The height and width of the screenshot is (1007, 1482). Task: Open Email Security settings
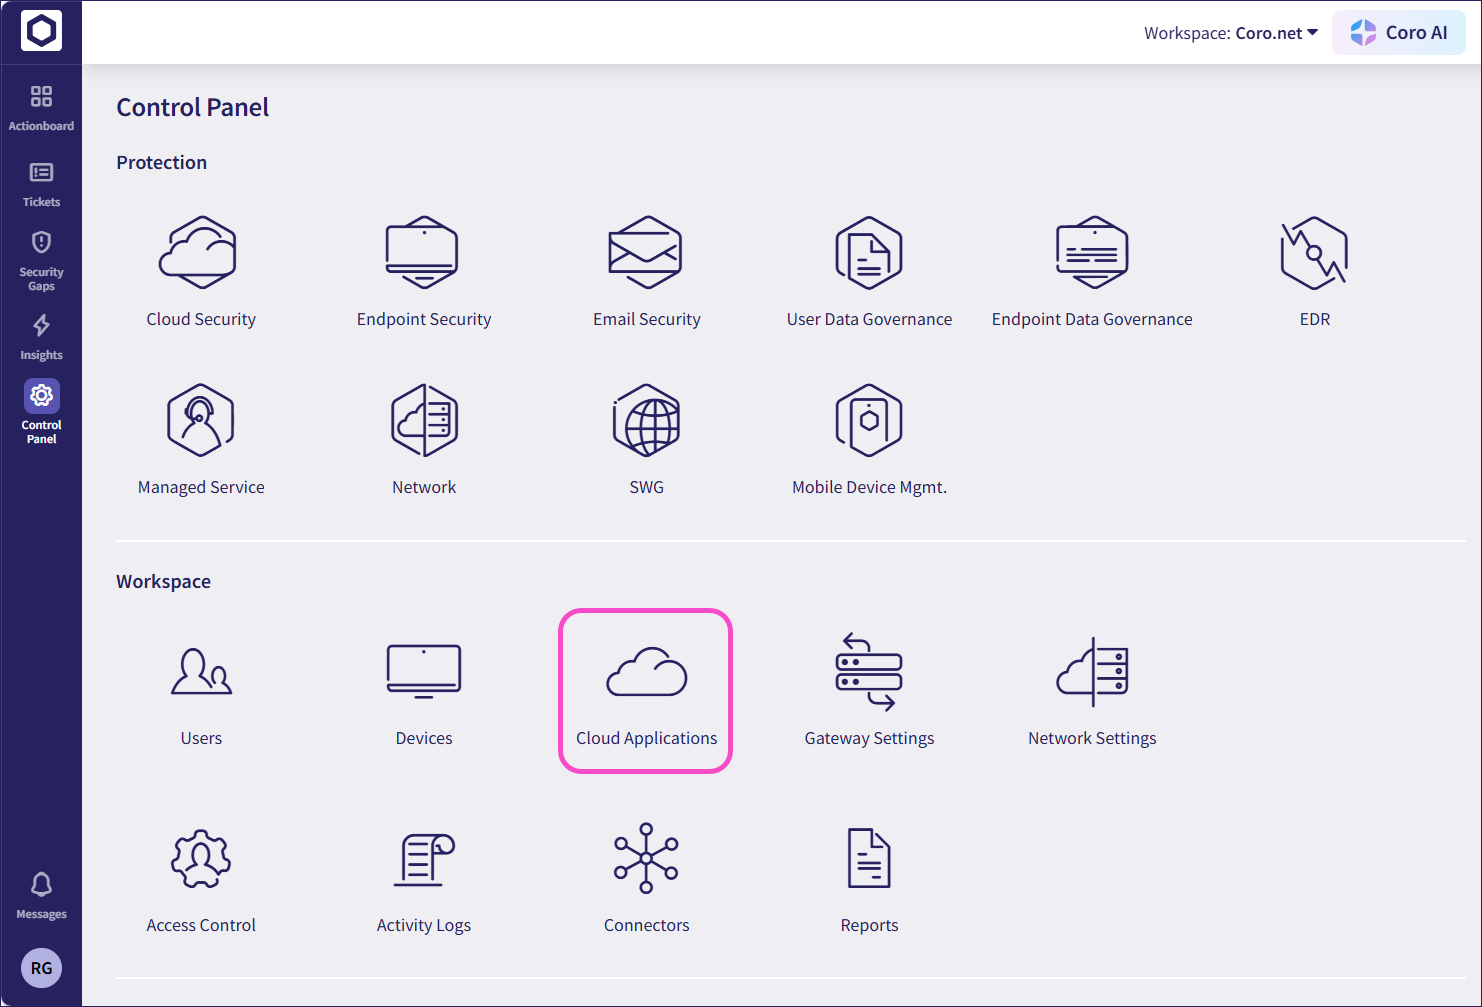pos(646,252)
